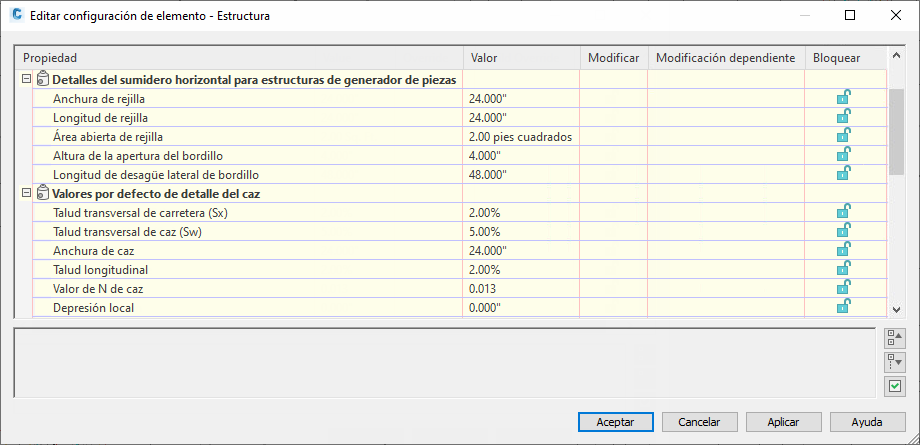Select the Anchura de caz value cell

521,250
